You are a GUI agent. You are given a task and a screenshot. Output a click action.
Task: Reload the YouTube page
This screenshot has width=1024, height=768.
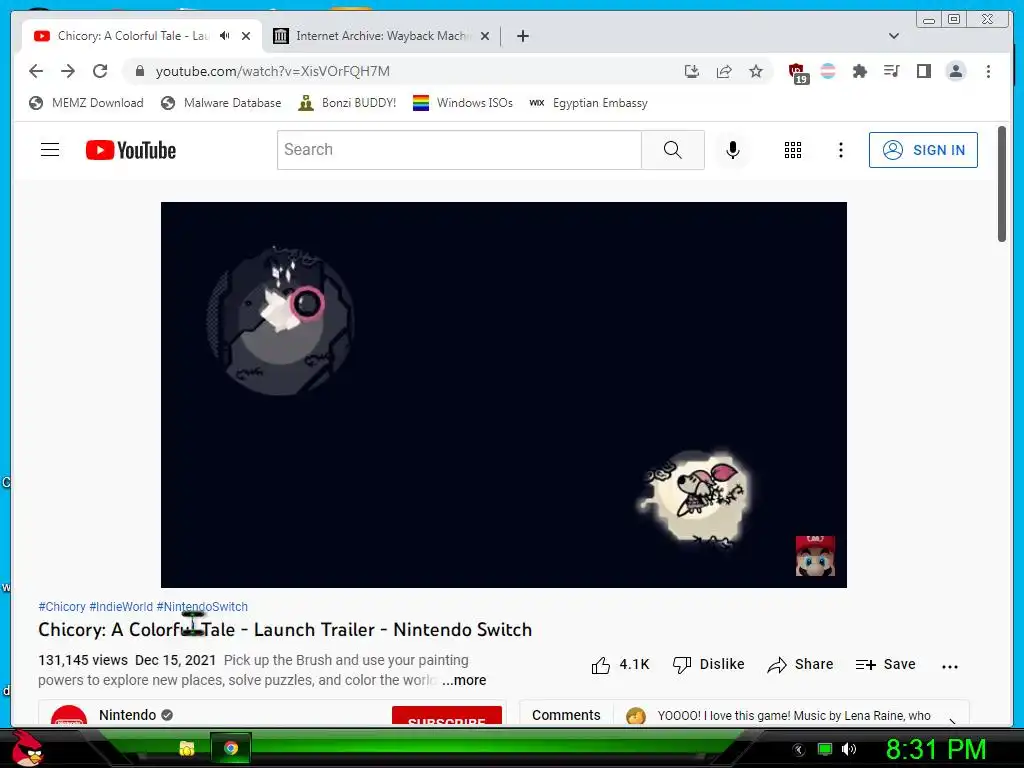pyautogui.click(x=100, y=71)
